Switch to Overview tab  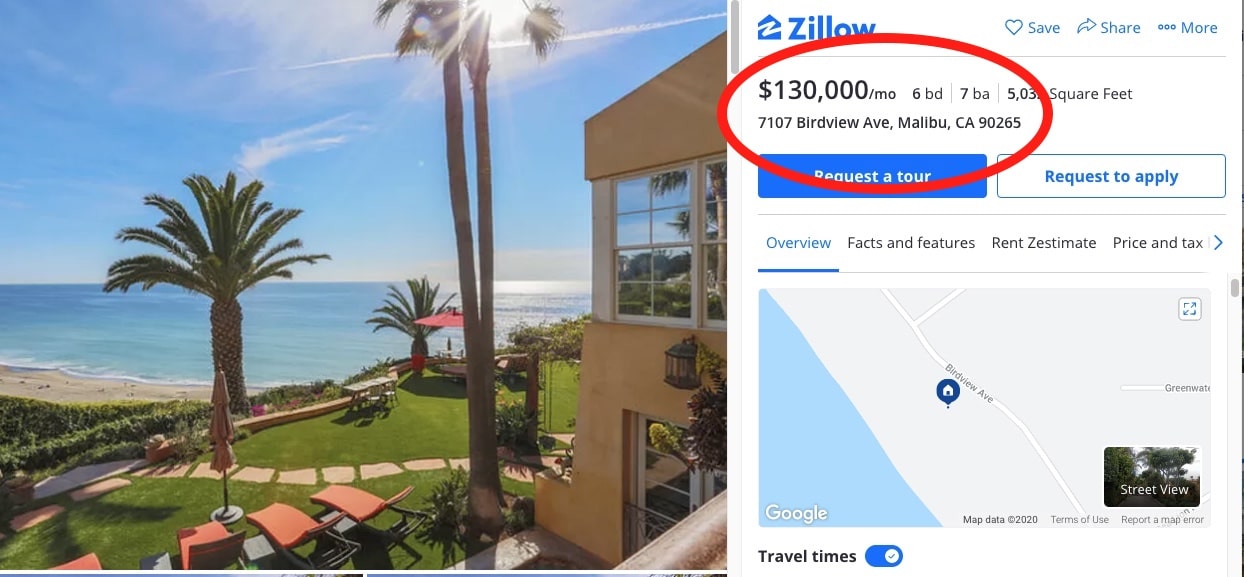click(x=798, y=243)
